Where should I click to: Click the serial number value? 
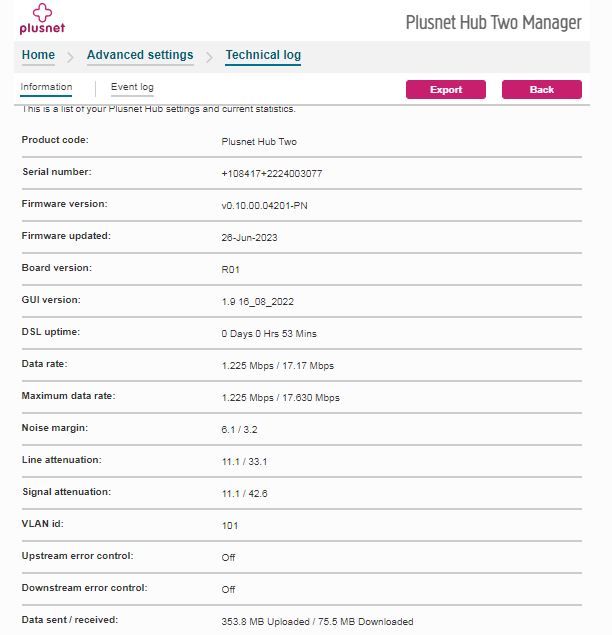click(271, 174)
